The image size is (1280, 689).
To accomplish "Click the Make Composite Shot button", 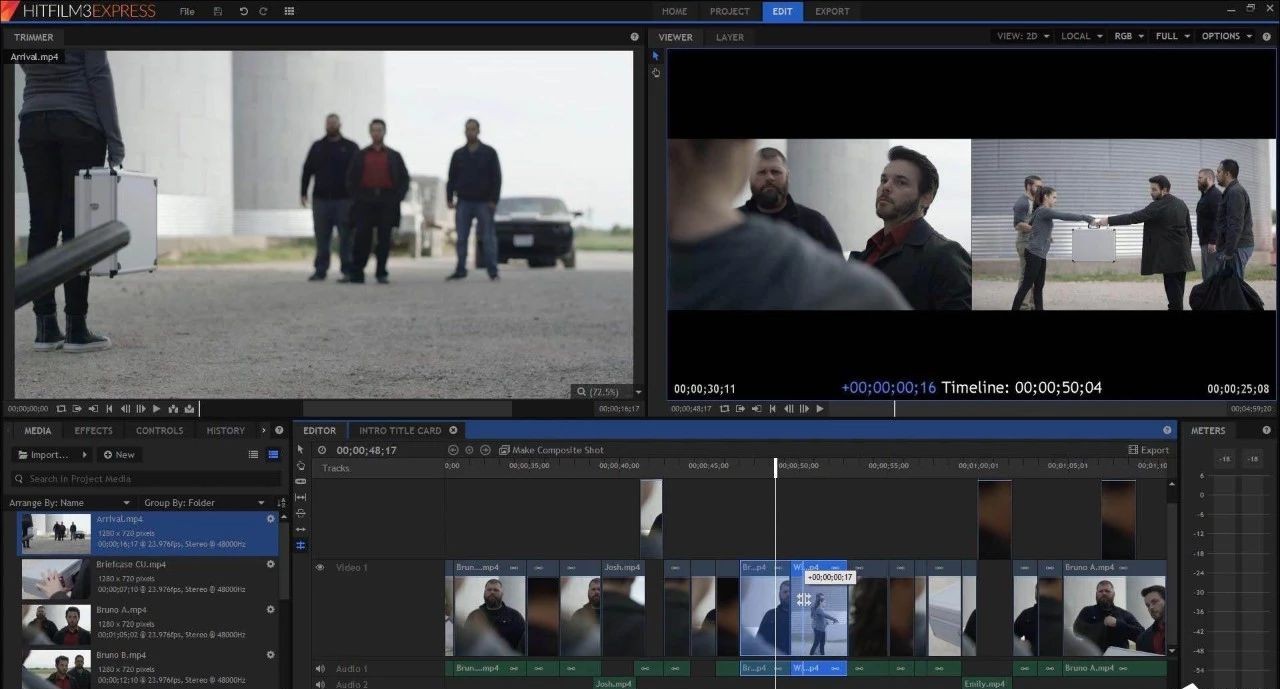I will pyautogui.click(x=551, y=450).
